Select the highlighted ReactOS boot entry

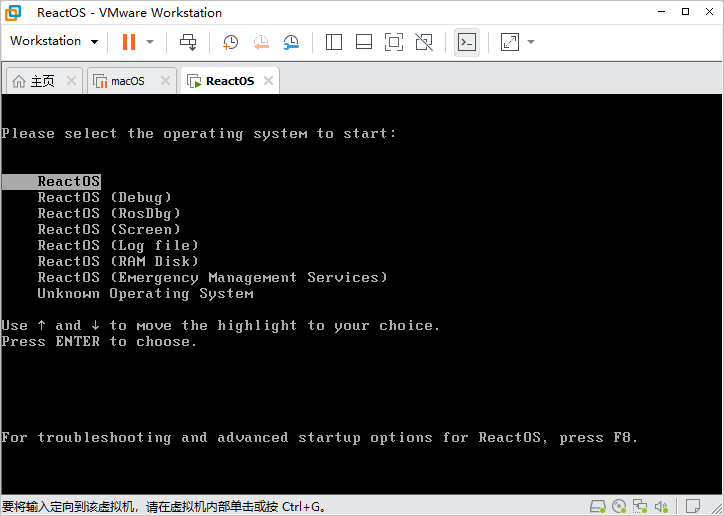coord(51,181)
